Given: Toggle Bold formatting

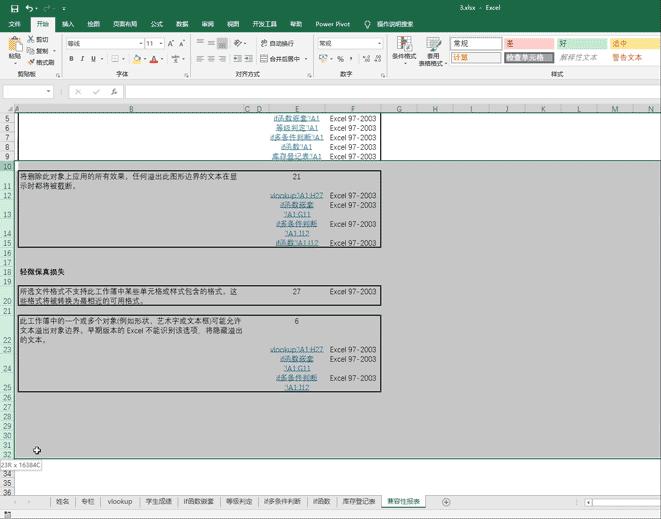Looking at the screenshot, I should [x=71, y=59].
